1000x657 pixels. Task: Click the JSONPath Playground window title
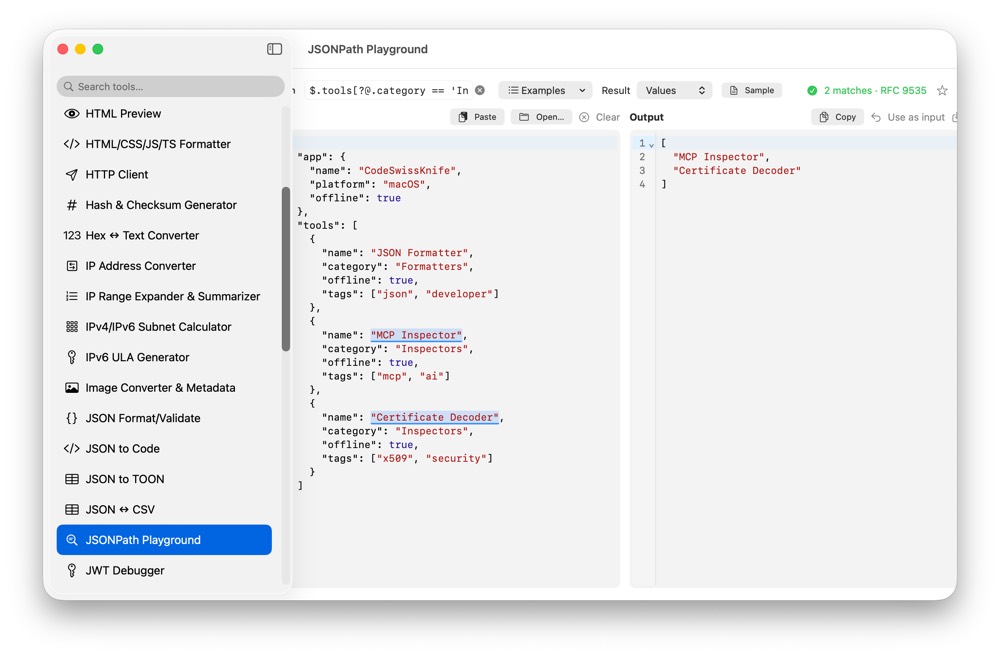(367, 49)
